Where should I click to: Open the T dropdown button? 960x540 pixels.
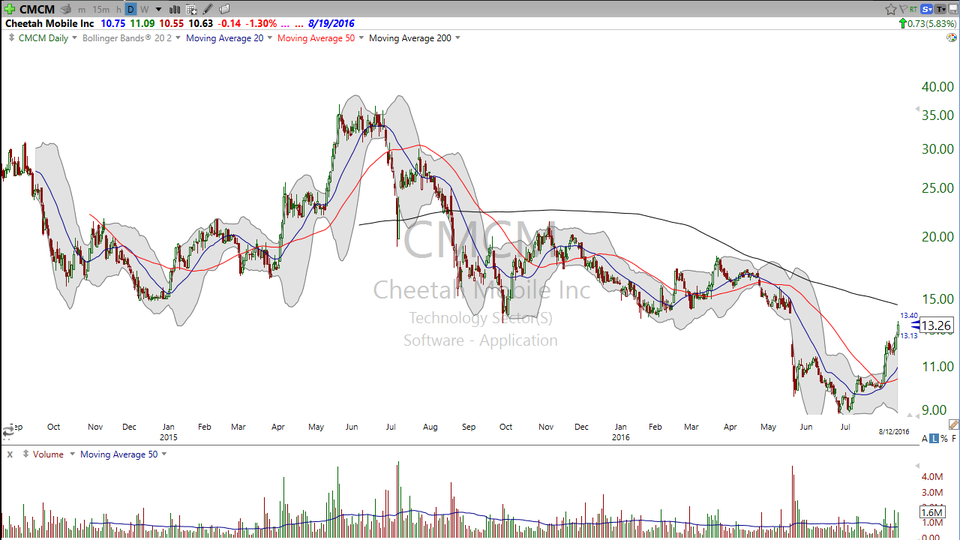pyautogui.click(x=940, y=9)
